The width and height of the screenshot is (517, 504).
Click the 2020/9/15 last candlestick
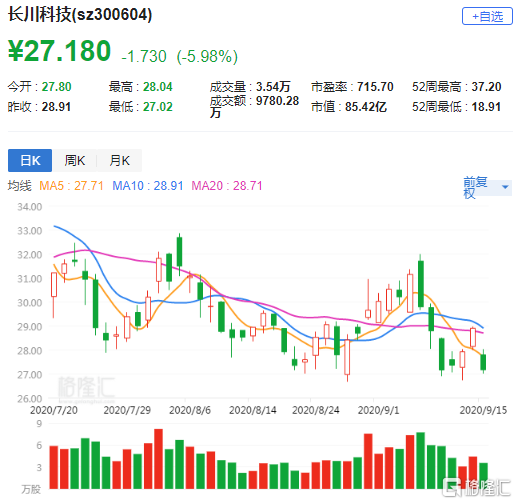pyautogui.click(x=483, y=362)
